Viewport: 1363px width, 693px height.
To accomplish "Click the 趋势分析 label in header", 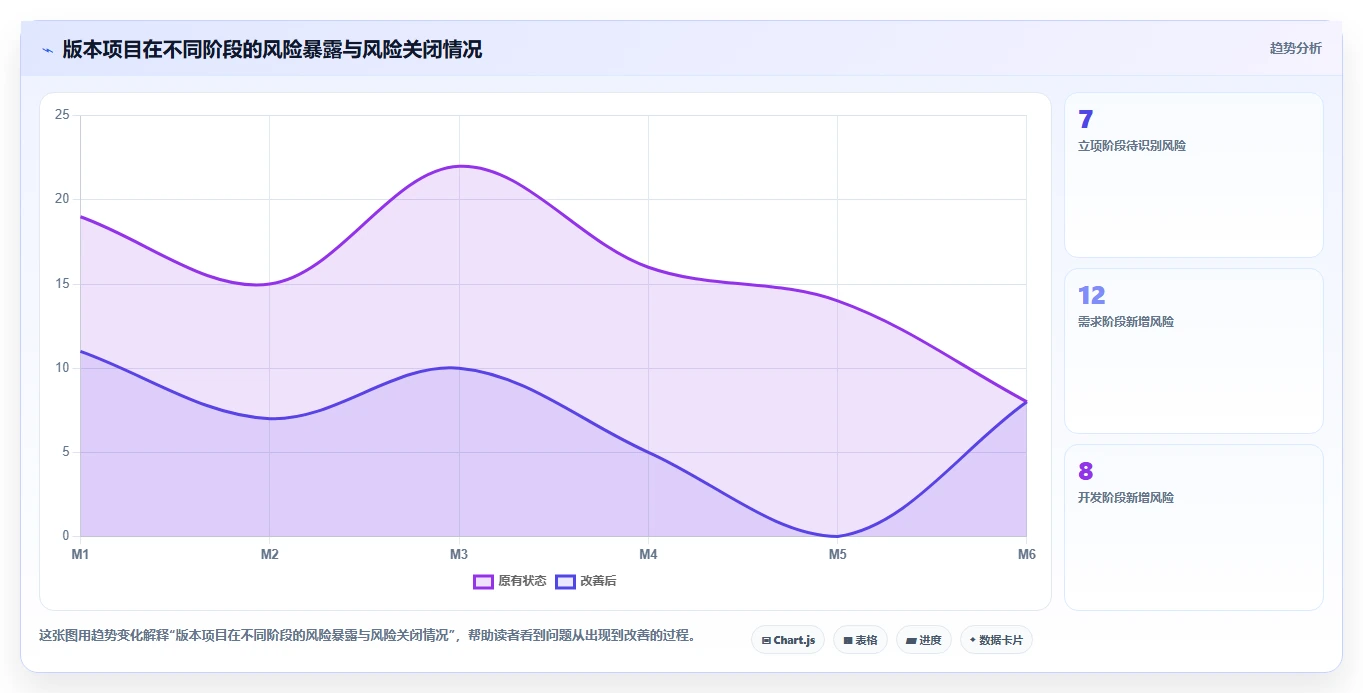I will coord(1295,48).
